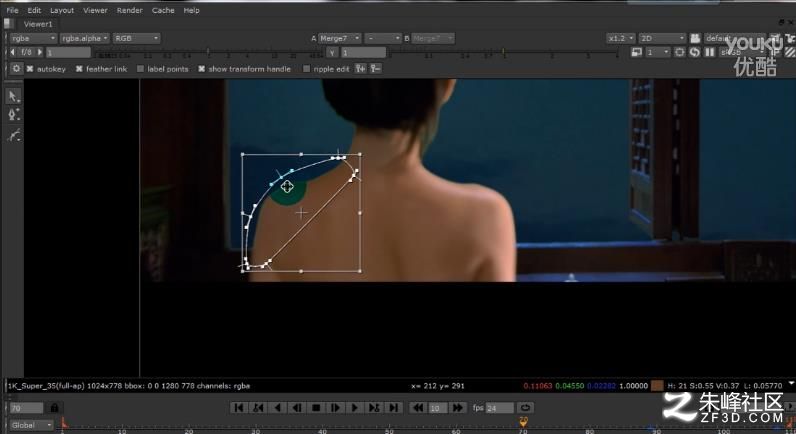
Task: Click the current frame 70 field
Action: pyautogui.click(x=27, y=408)
